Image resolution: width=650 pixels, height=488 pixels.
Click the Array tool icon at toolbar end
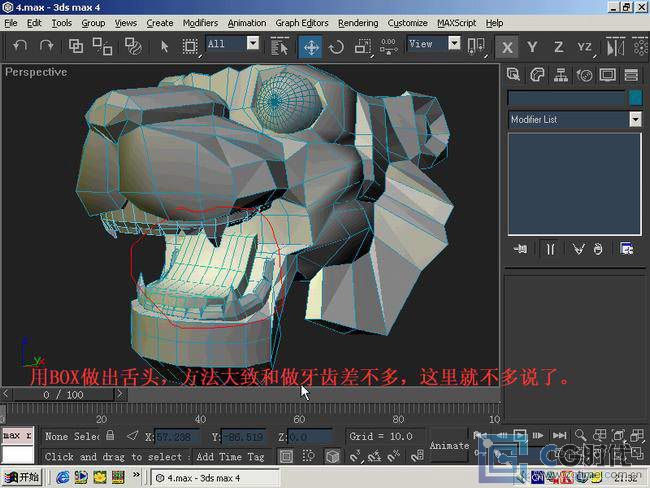641,46
